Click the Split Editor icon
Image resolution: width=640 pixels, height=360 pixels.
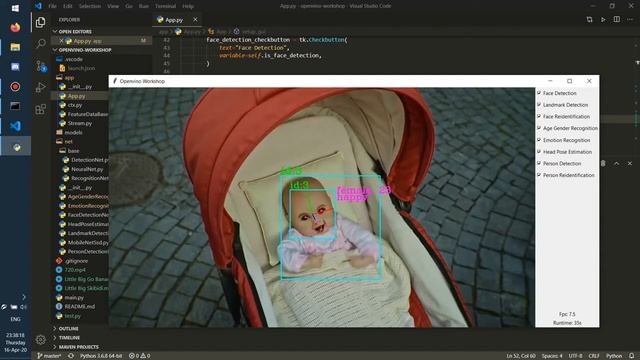coord(617,20)
